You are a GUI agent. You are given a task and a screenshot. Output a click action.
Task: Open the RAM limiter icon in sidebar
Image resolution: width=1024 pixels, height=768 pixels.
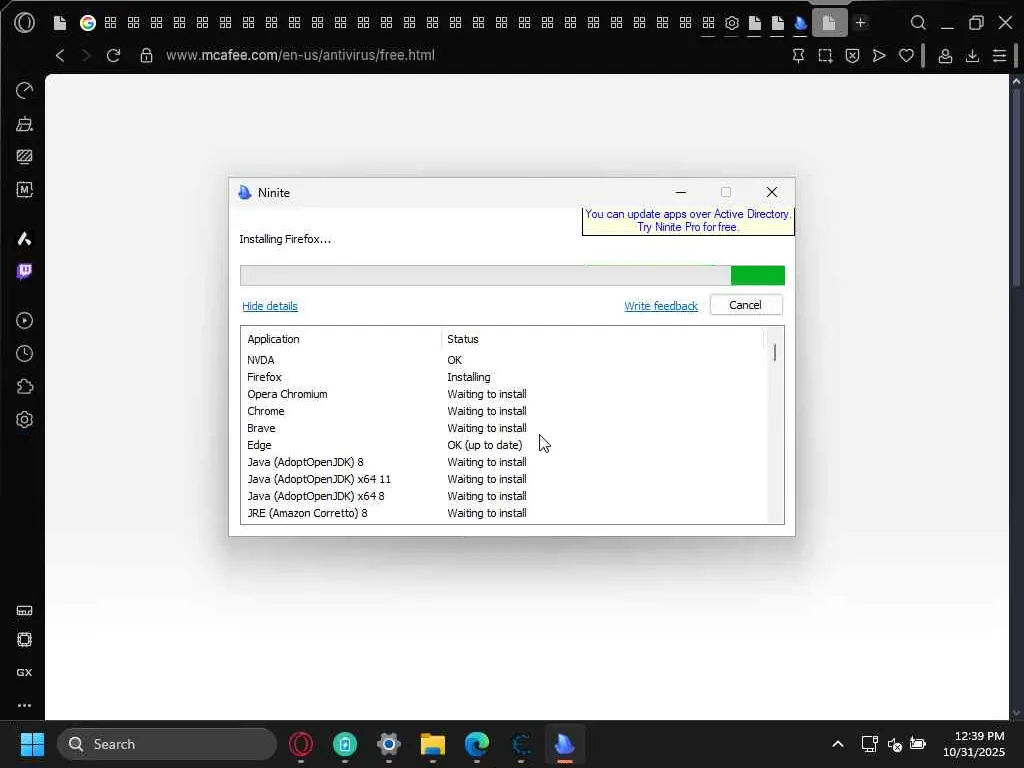[x=24, y=611]
